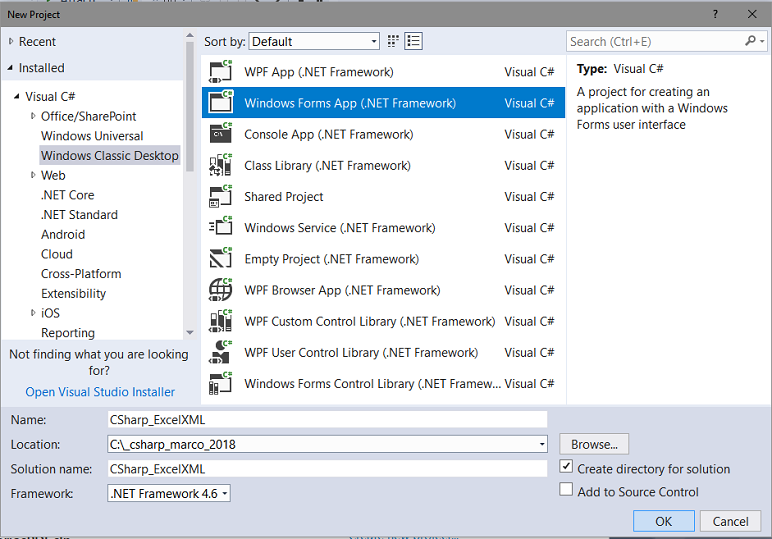The height and width of the screenshot is (539, 772).
Task: Toggle Create directory for solution checkbox
Action: pos(566,467)
